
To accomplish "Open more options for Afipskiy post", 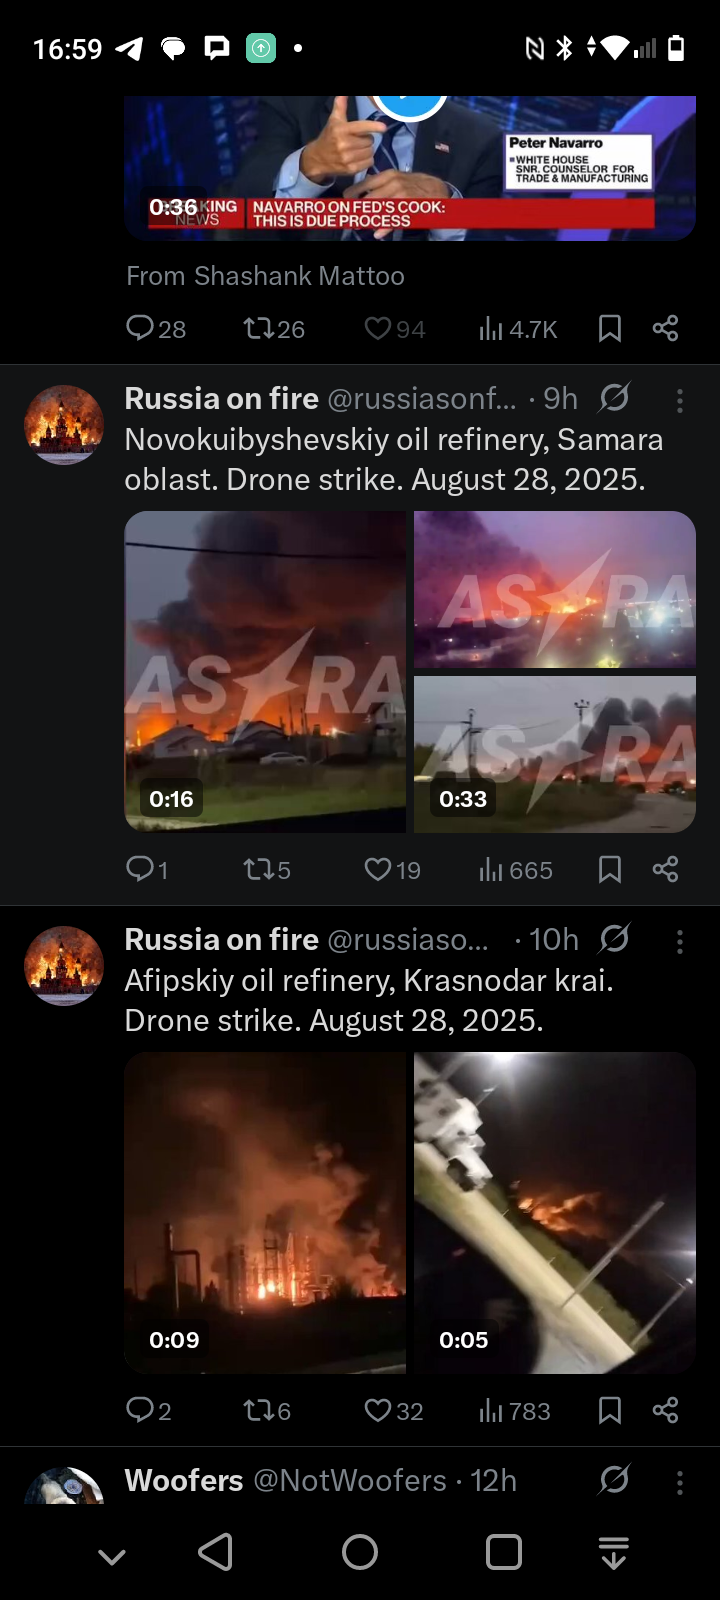I will pyautogui.click(x=680, y=941).
